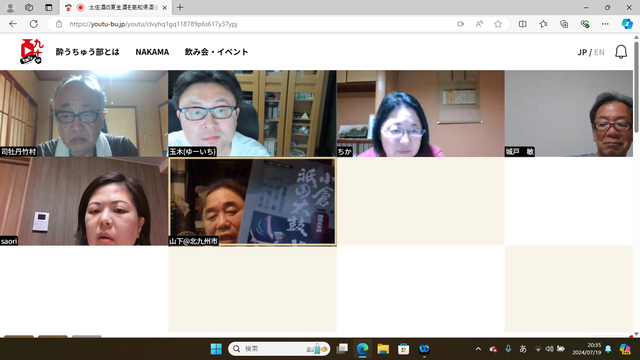Select the 山下@北九州市 video tile
Image resolution: width=640 pixels, height=360 pixels.
point(252,202)
